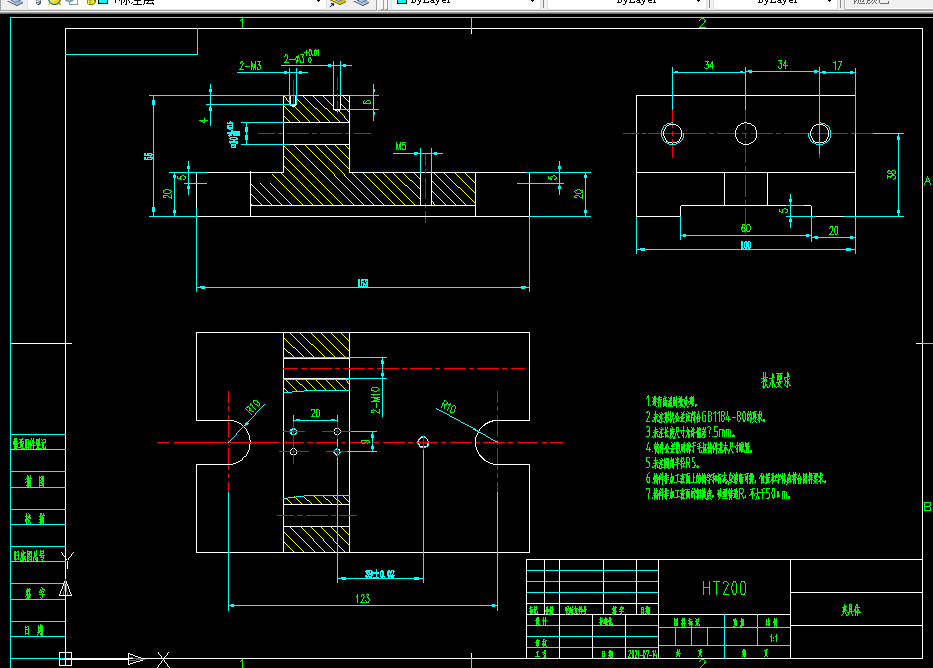933x668 pixels.
Task: Click the part name text right of HT200
Action: pyautogui.click(x=851, y=610)
